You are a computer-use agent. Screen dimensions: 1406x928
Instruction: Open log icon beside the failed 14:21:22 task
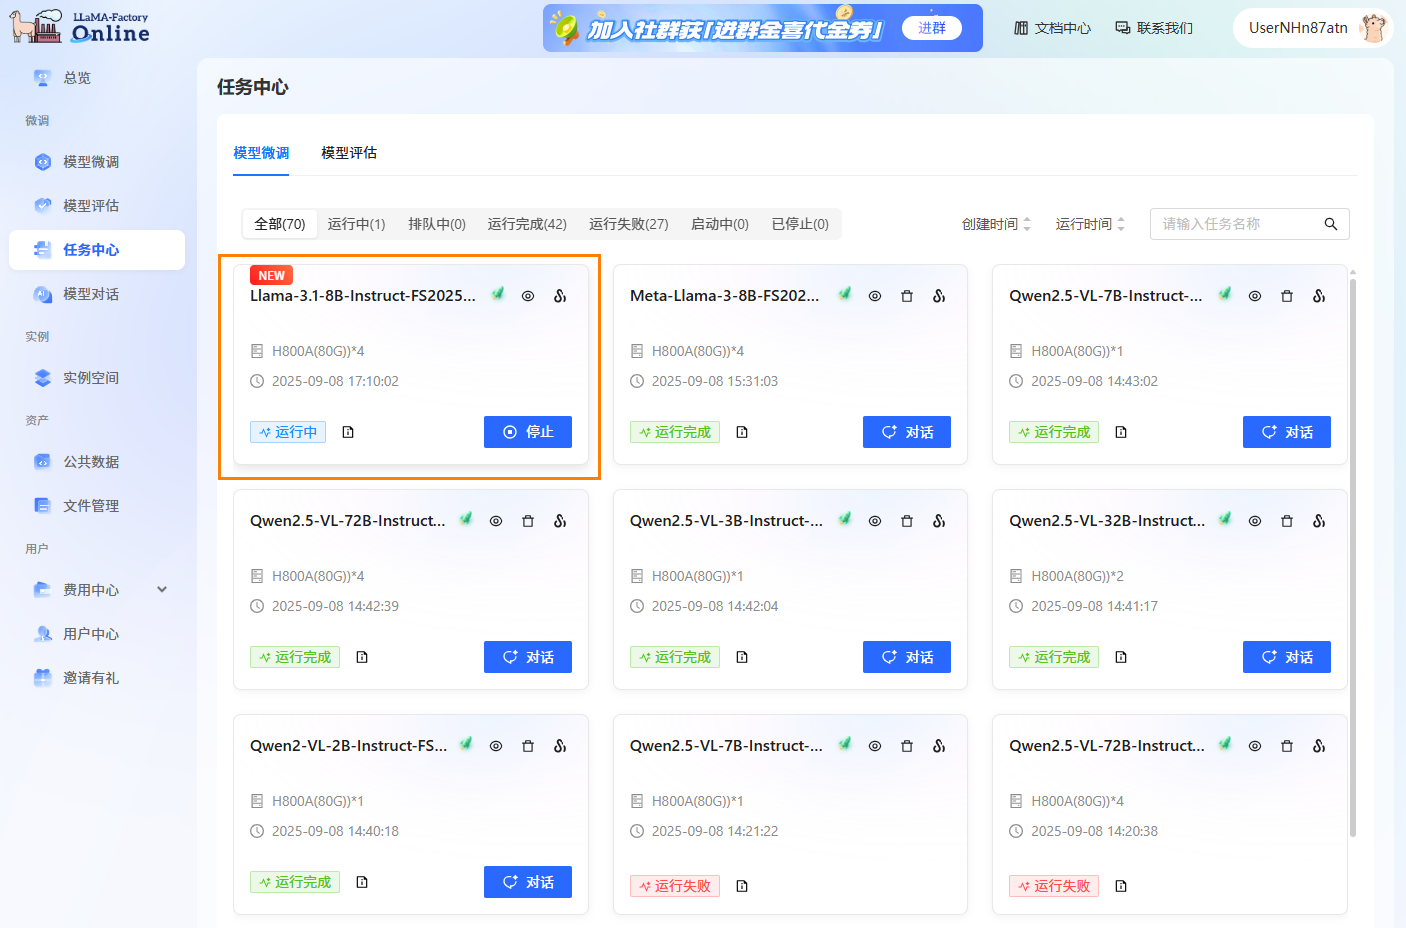click(x=742, y=886)
